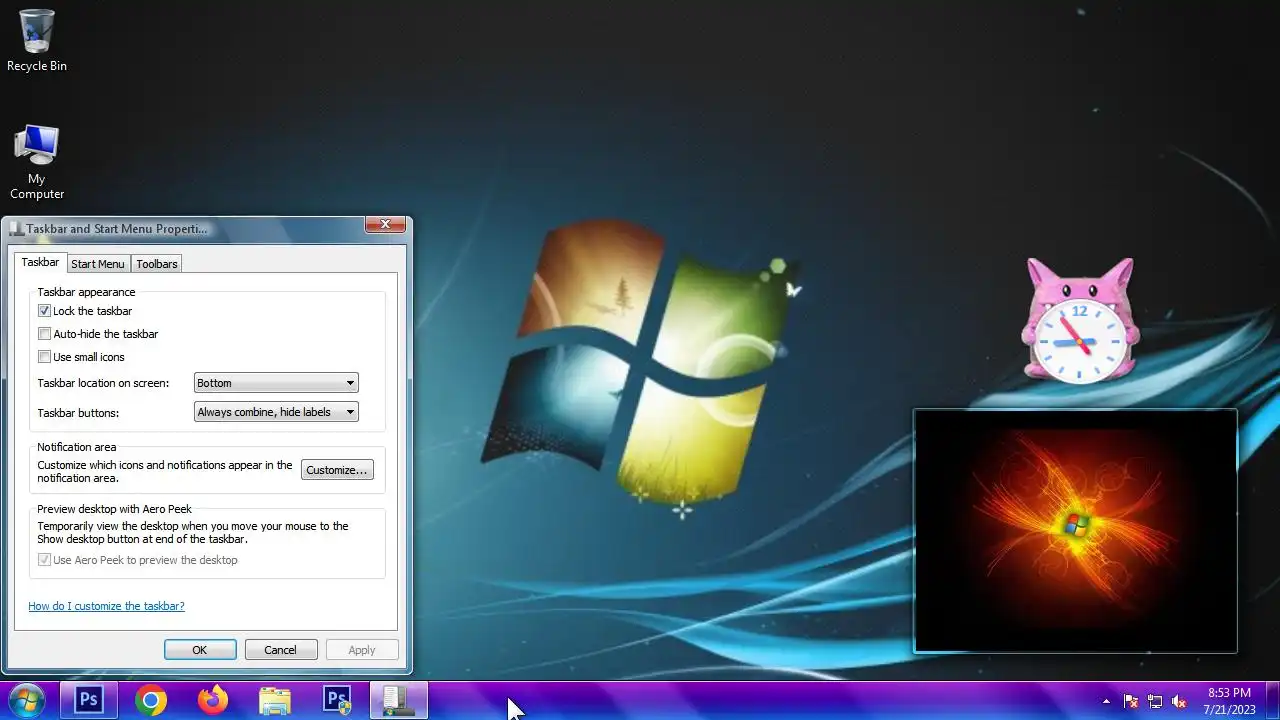The height and width of the screenshot is (720, 1280).
Task: Show hidden notification icons arrow
Action: point(1106,701)
